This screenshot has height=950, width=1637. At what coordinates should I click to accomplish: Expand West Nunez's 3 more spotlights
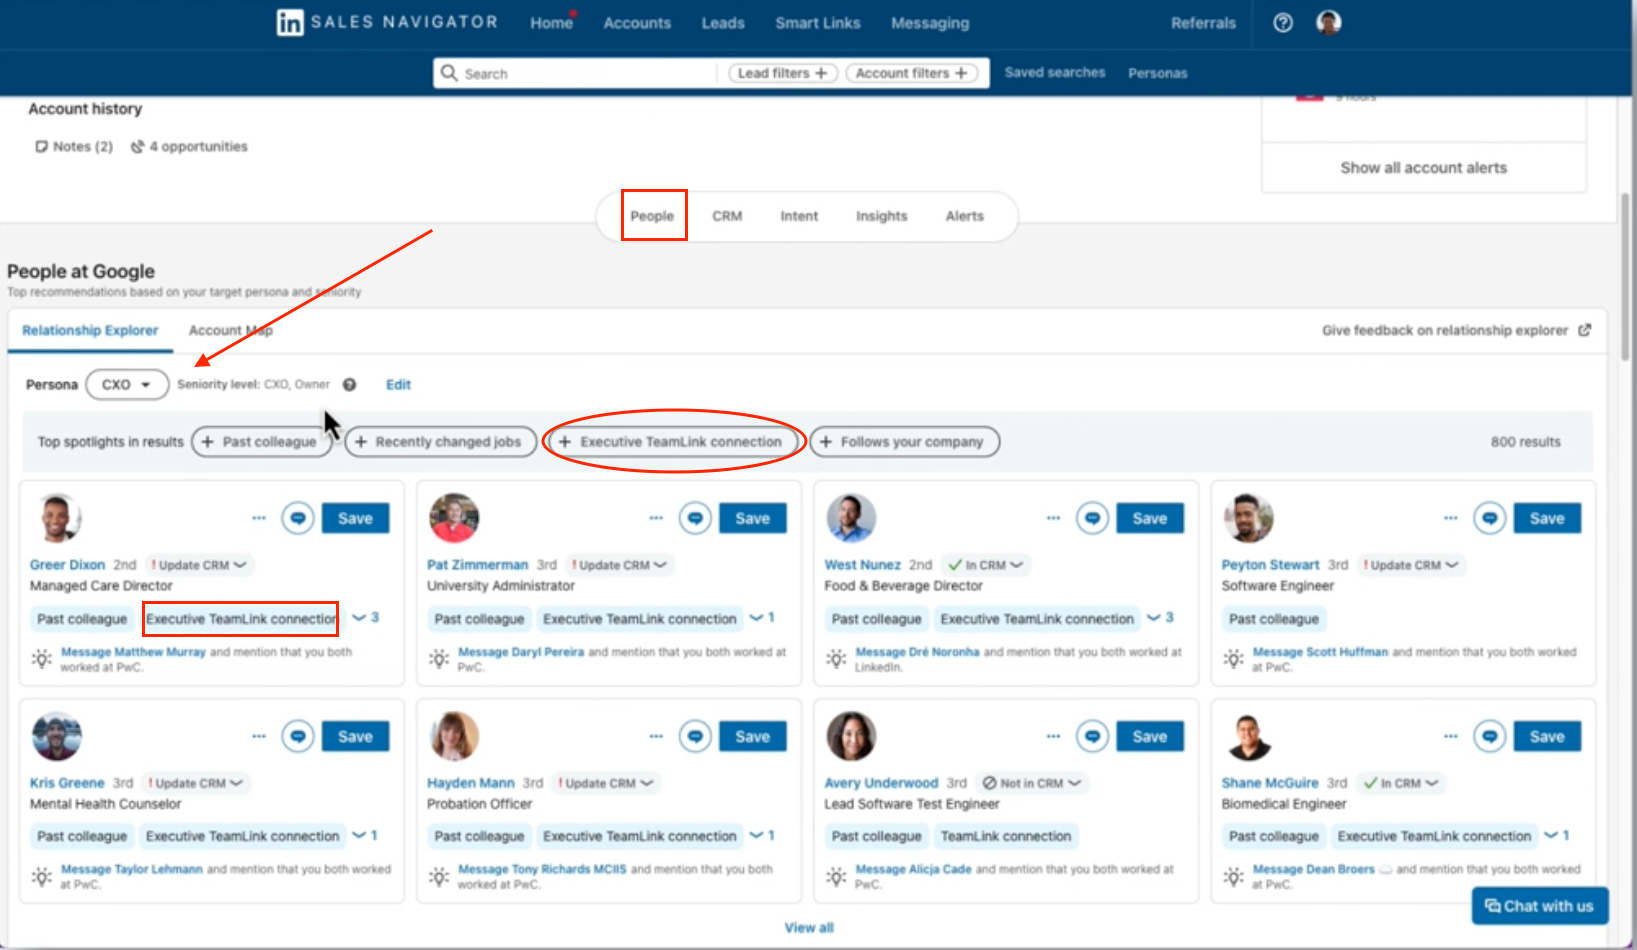(x=1160, y=618)
